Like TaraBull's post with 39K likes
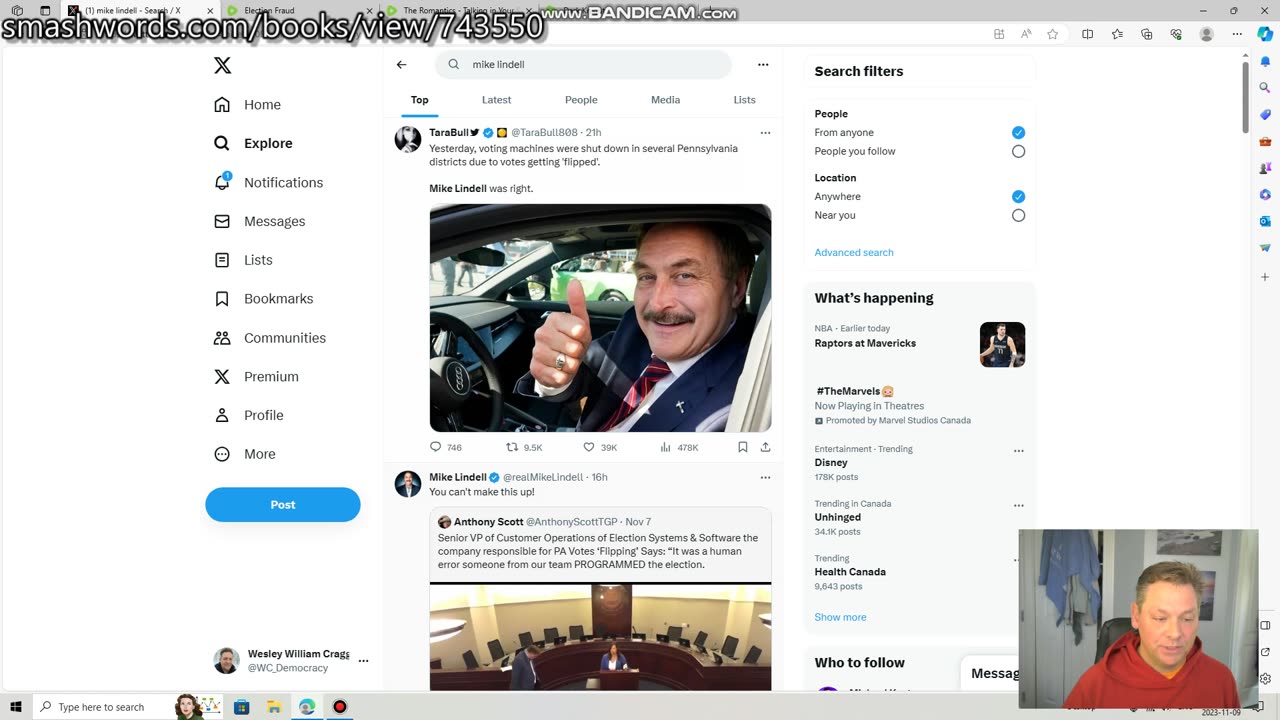This screenshot has height=720, width=1280. [x=600, y=447]
